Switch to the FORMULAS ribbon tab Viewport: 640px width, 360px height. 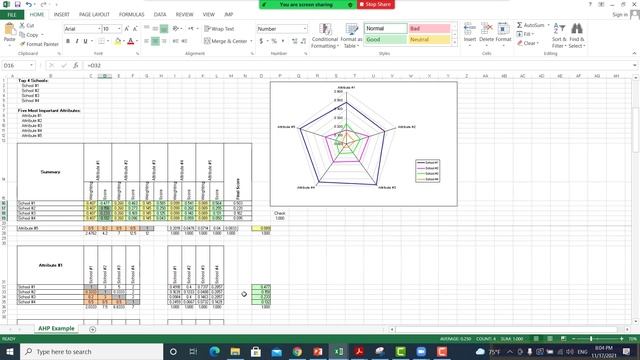(131, 15)
